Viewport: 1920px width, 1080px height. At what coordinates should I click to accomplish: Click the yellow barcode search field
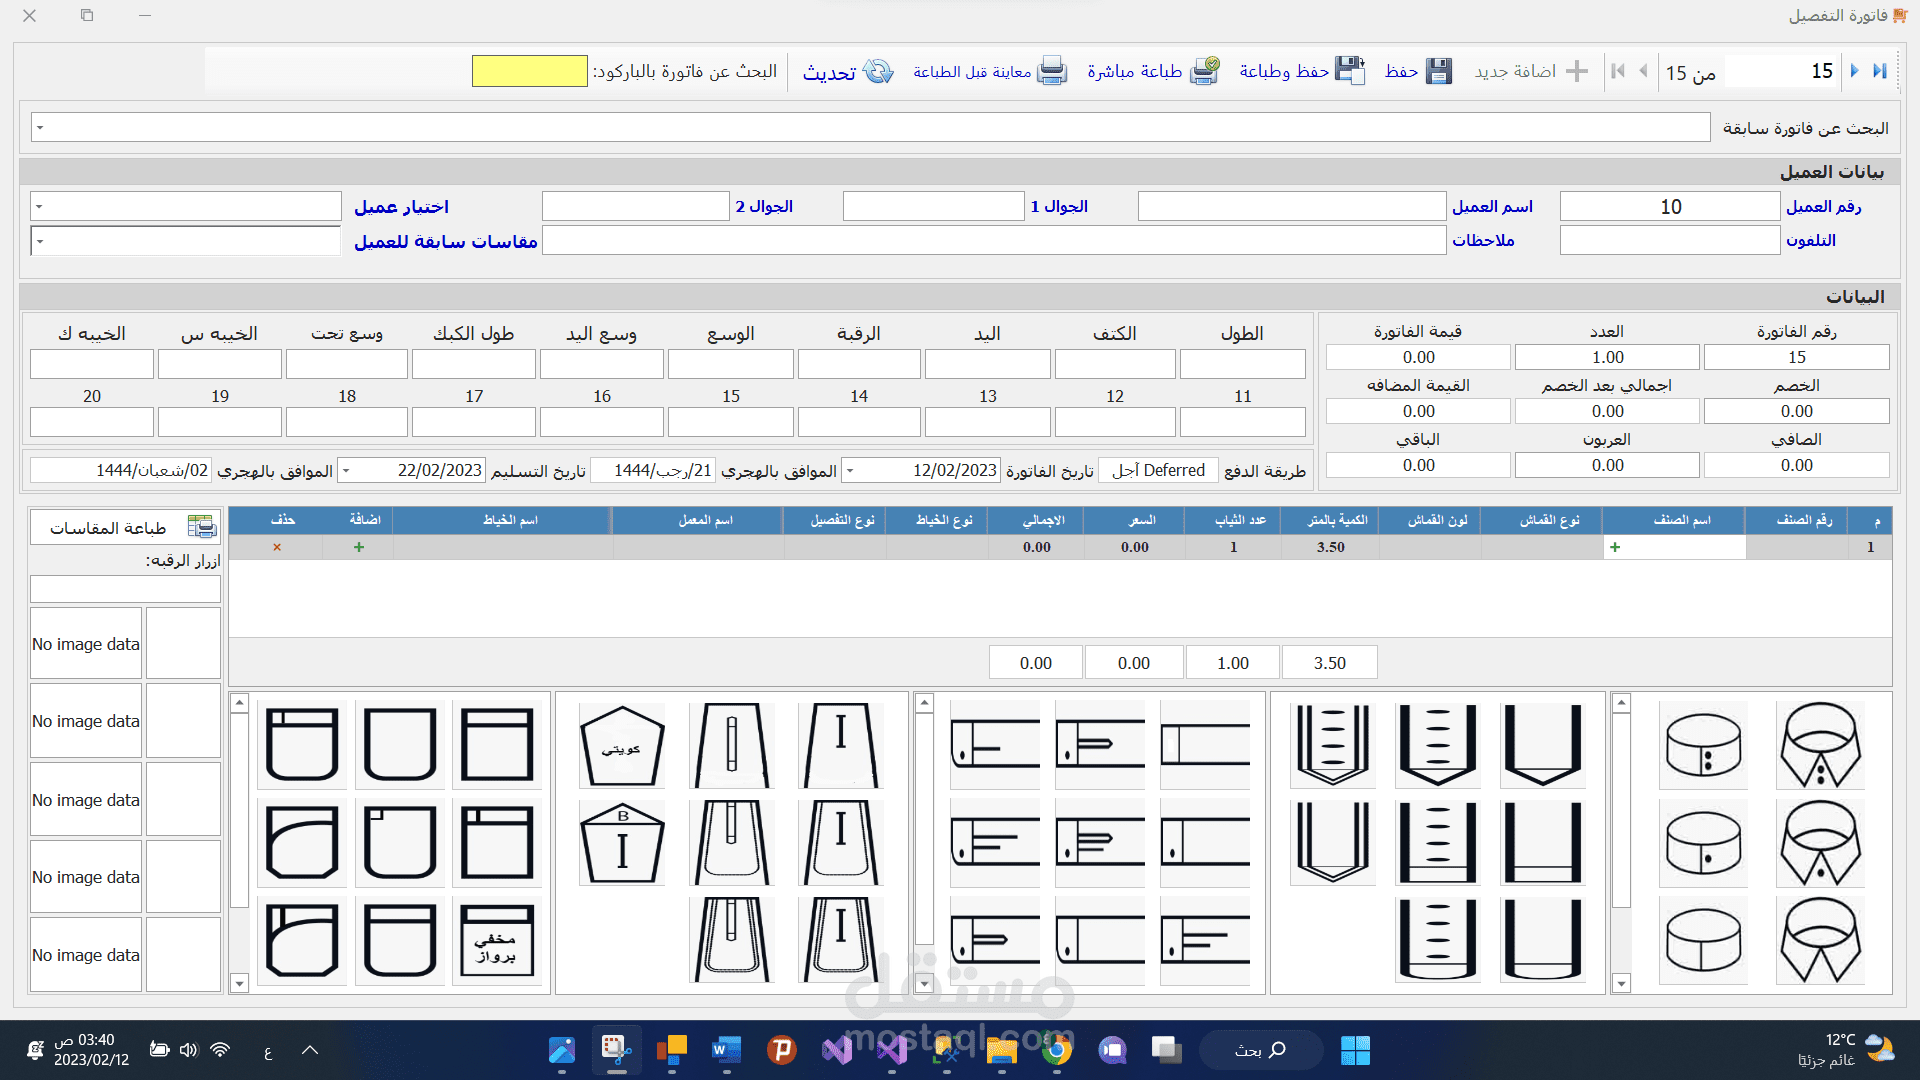(529, 71)
